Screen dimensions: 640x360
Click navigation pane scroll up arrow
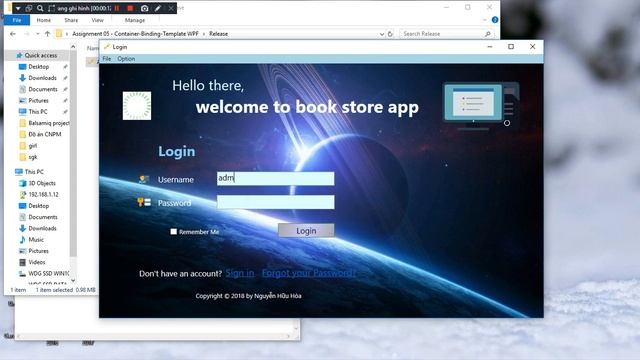tap(73, 47)
